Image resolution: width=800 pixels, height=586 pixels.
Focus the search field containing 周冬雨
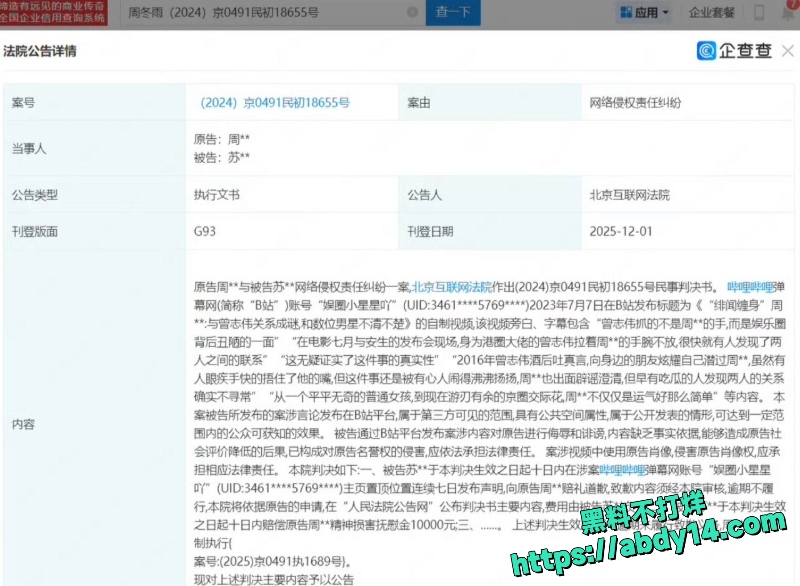(273, 12)
